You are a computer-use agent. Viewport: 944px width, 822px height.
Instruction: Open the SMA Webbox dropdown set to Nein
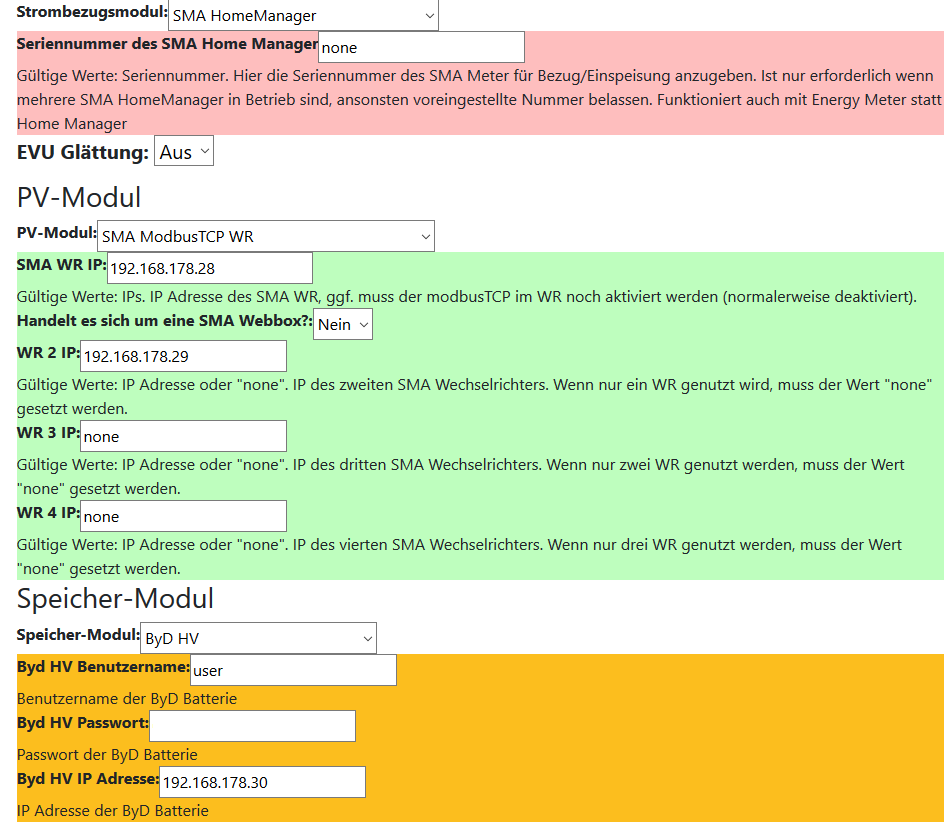343,324
